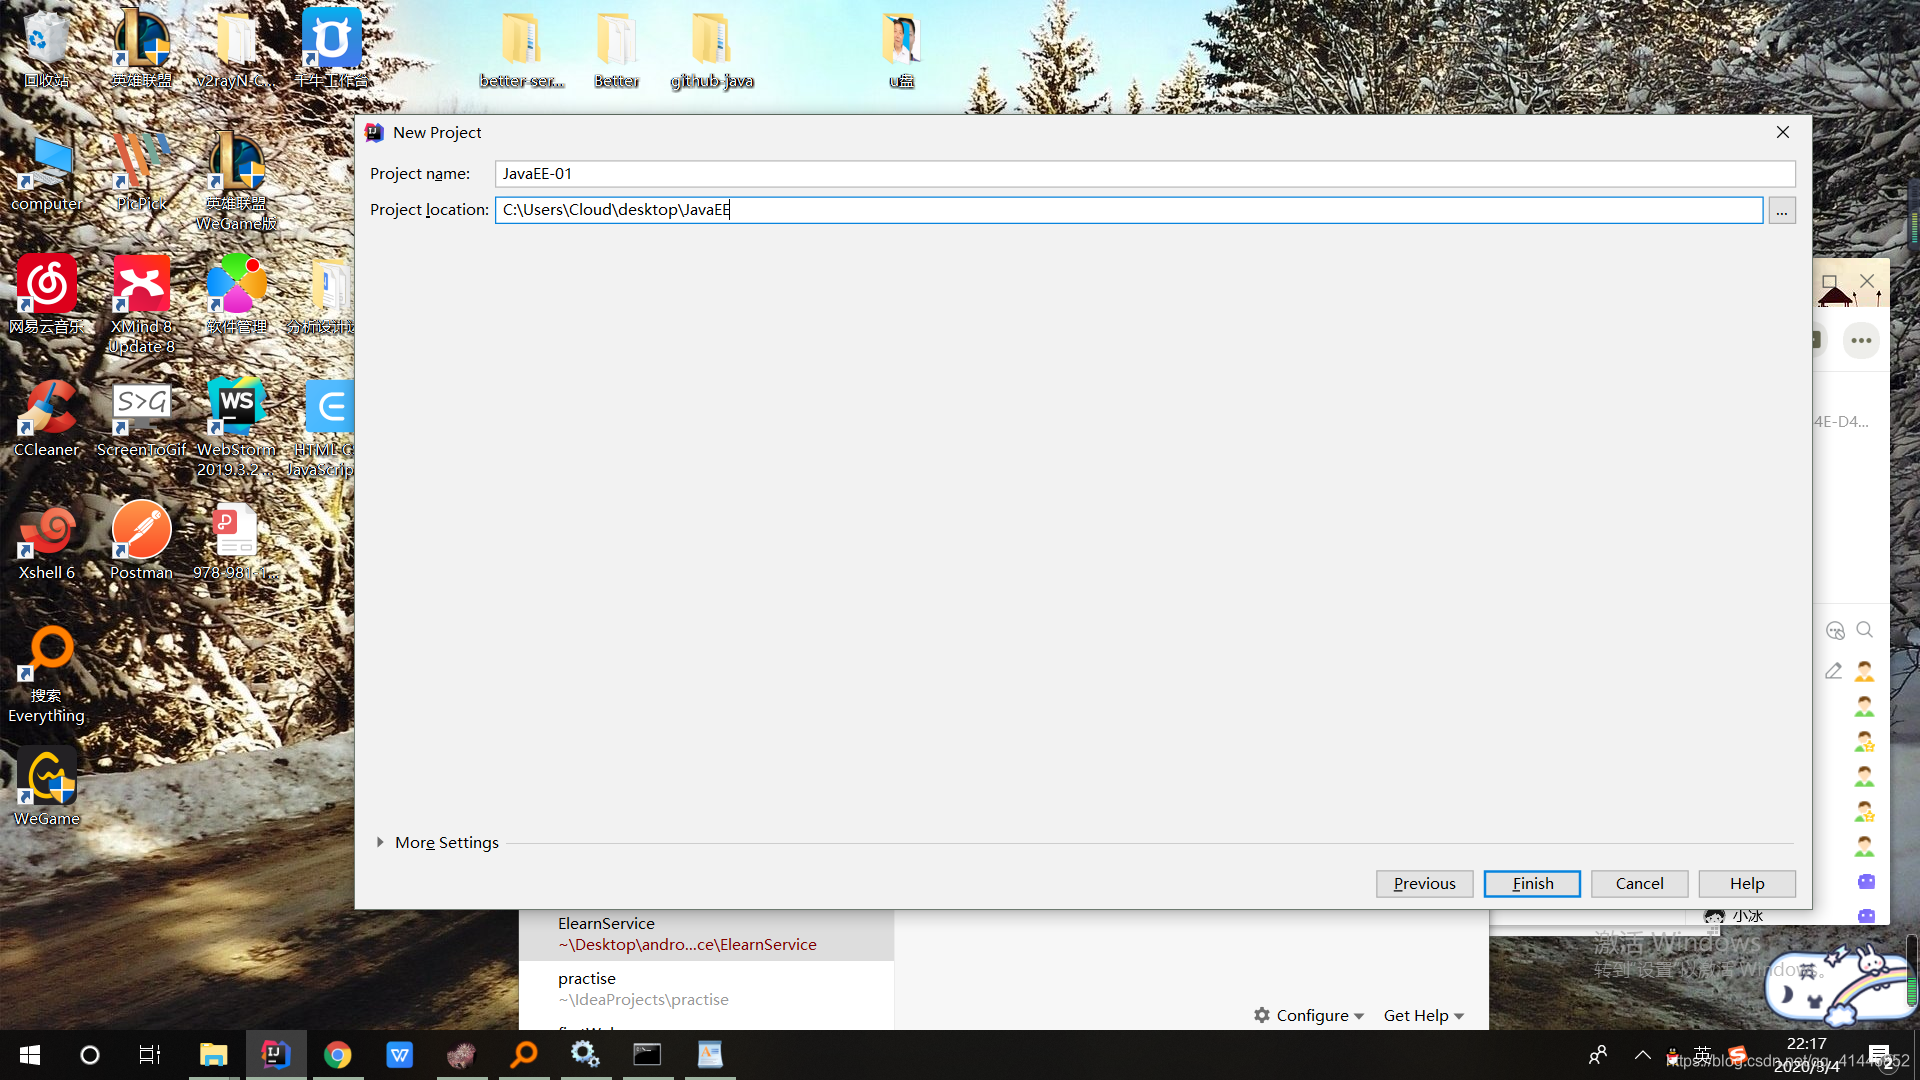Click the Windows Start button

30,1054
